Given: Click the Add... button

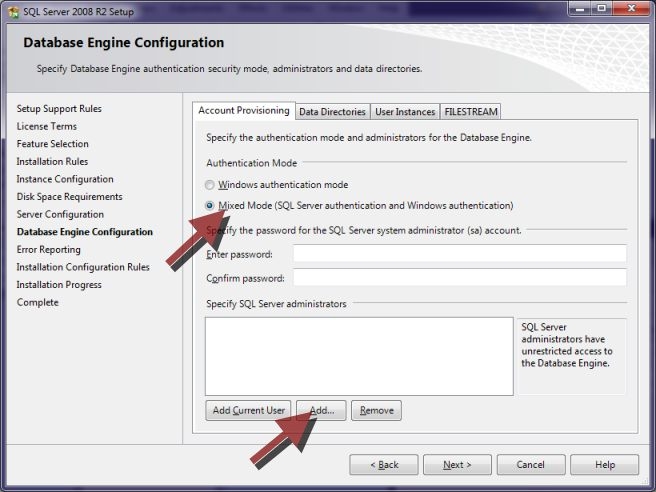Looking at the screenshot, I should [x=321, y=410].
